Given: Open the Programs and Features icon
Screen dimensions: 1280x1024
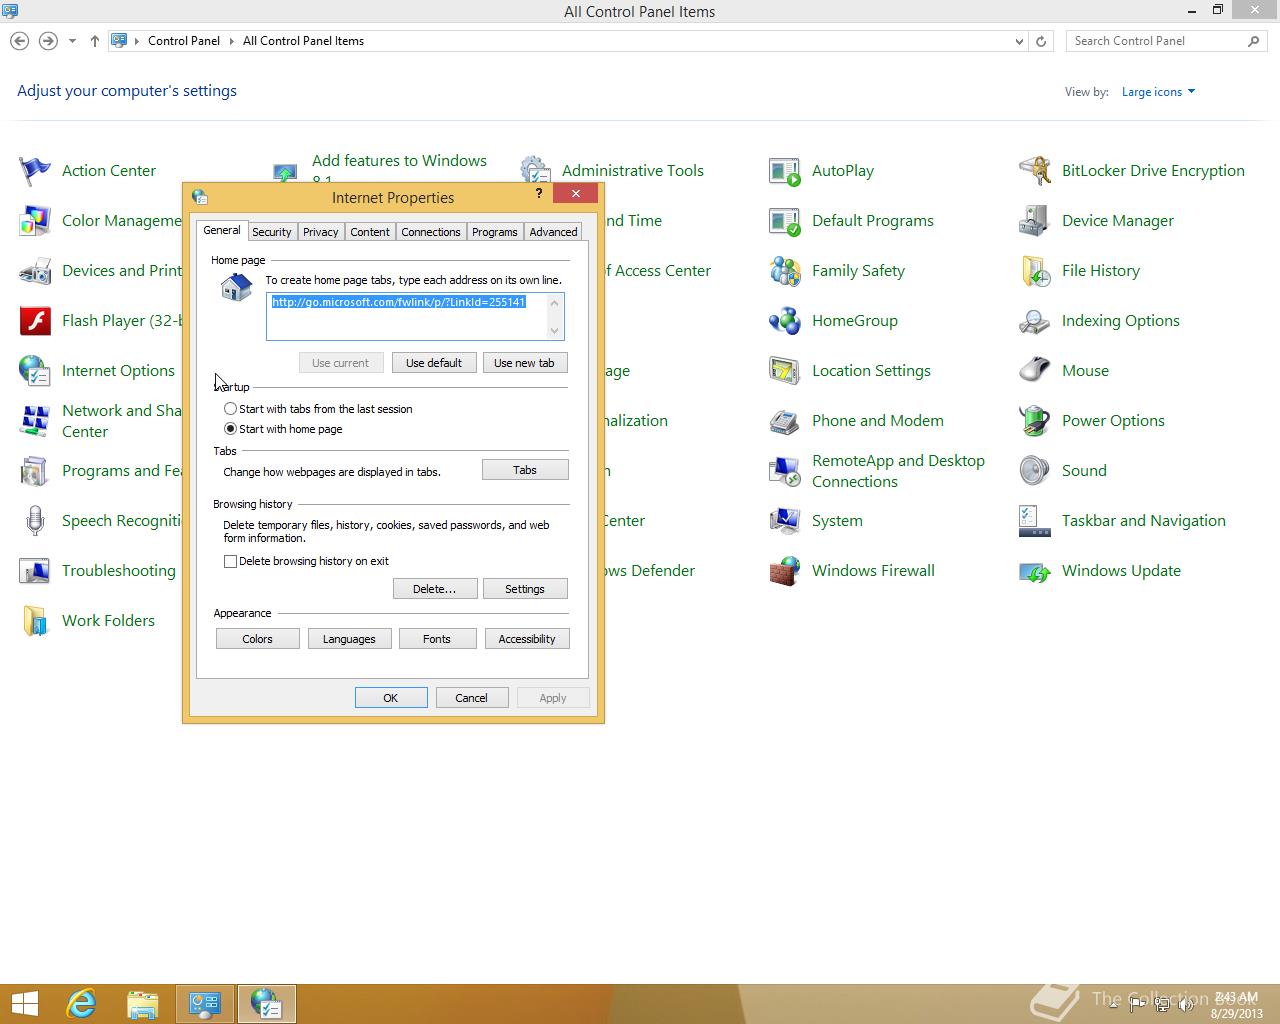Looking at the screenshot, I should (x=35, y=471).
